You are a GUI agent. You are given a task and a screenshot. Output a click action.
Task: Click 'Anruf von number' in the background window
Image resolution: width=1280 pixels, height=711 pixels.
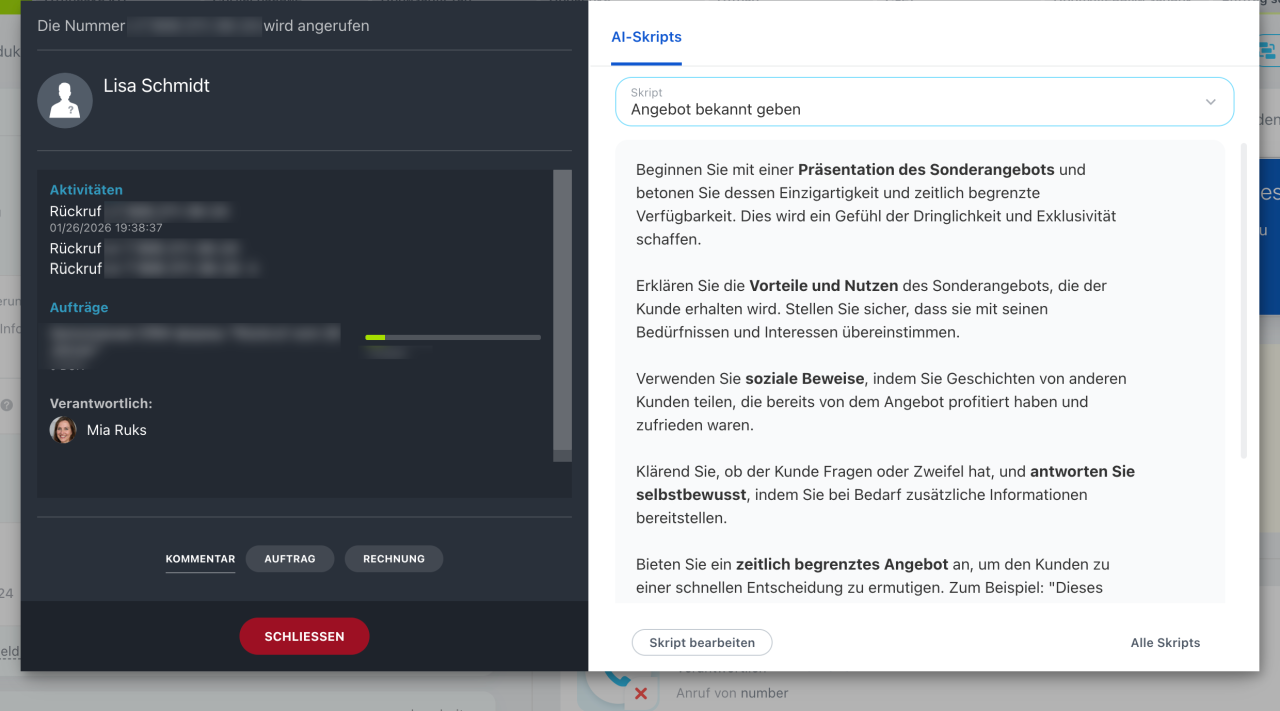[x=732, y=693]
